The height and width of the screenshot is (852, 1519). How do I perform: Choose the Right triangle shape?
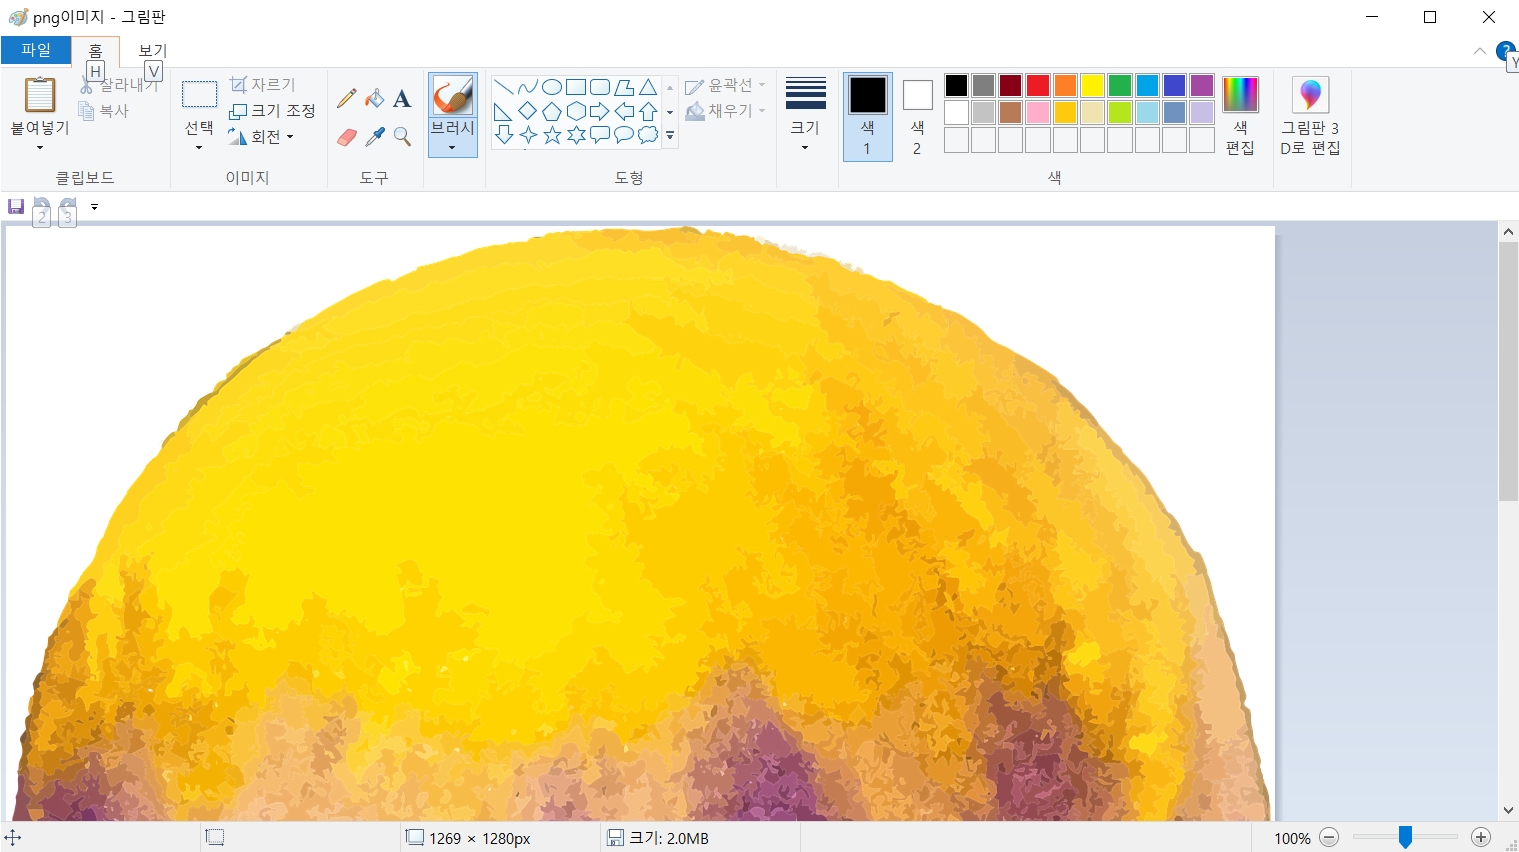point(504,111)
